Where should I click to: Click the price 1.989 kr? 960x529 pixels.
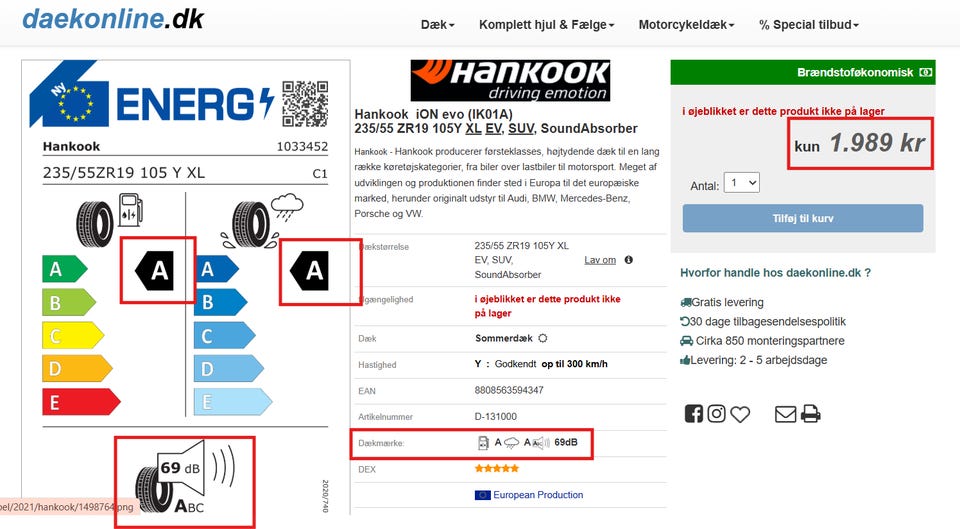877,143
